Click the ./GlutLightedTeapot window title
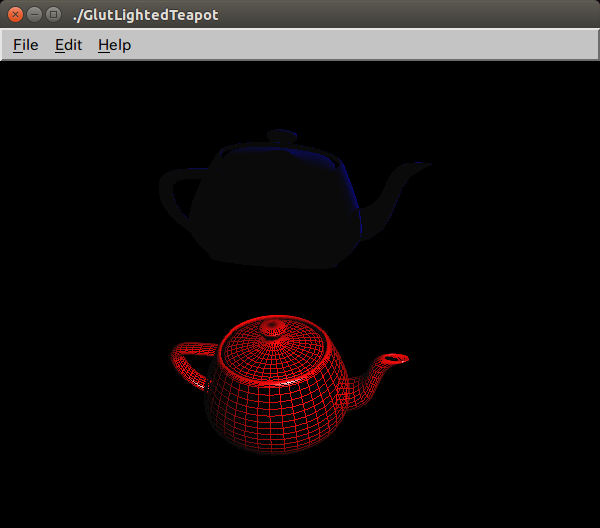 145,15
